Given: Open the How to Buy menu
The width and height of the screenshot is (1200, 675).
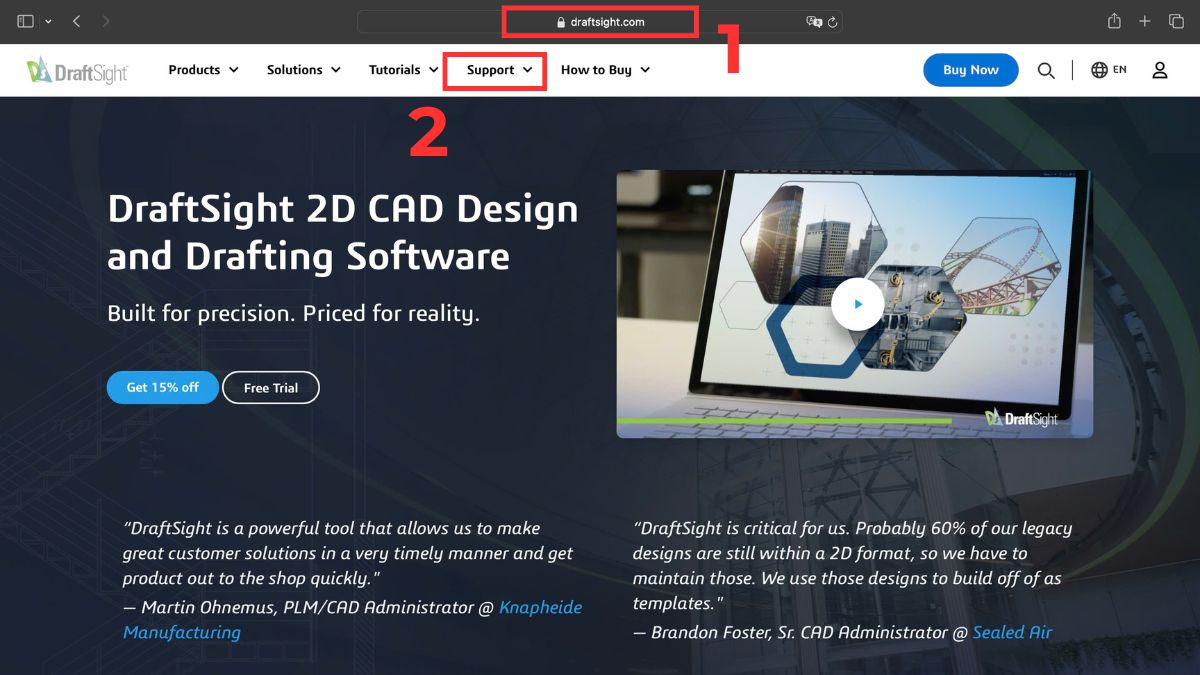Looking at the screenshot, I should (605, 70).
